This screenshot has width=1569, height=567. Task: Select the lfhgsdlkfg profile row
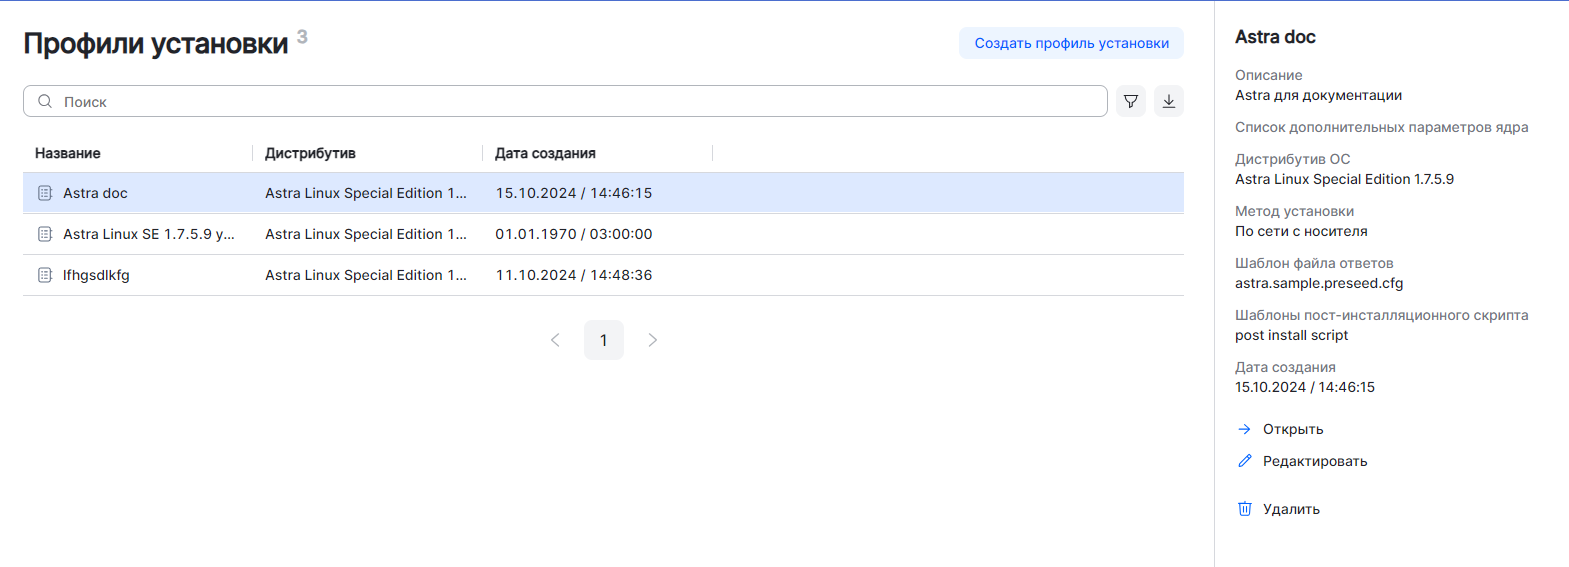[600, 275]
